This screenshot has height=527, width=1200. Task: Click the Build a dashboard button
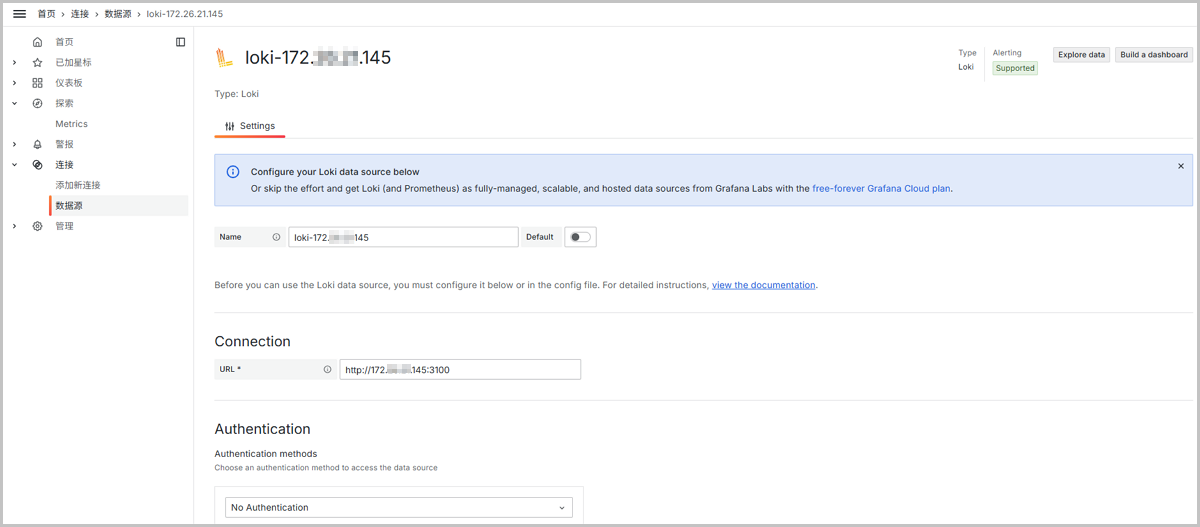point(1153,55)
